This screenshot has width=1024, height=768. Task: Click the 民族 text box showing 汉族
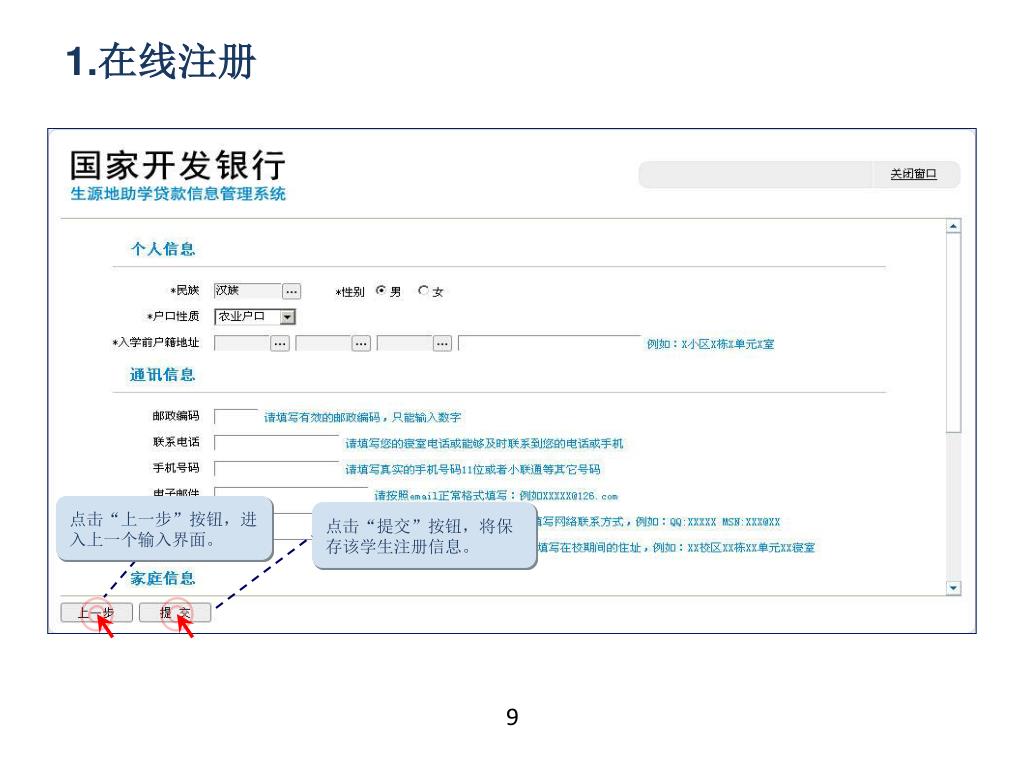(246, 292)
